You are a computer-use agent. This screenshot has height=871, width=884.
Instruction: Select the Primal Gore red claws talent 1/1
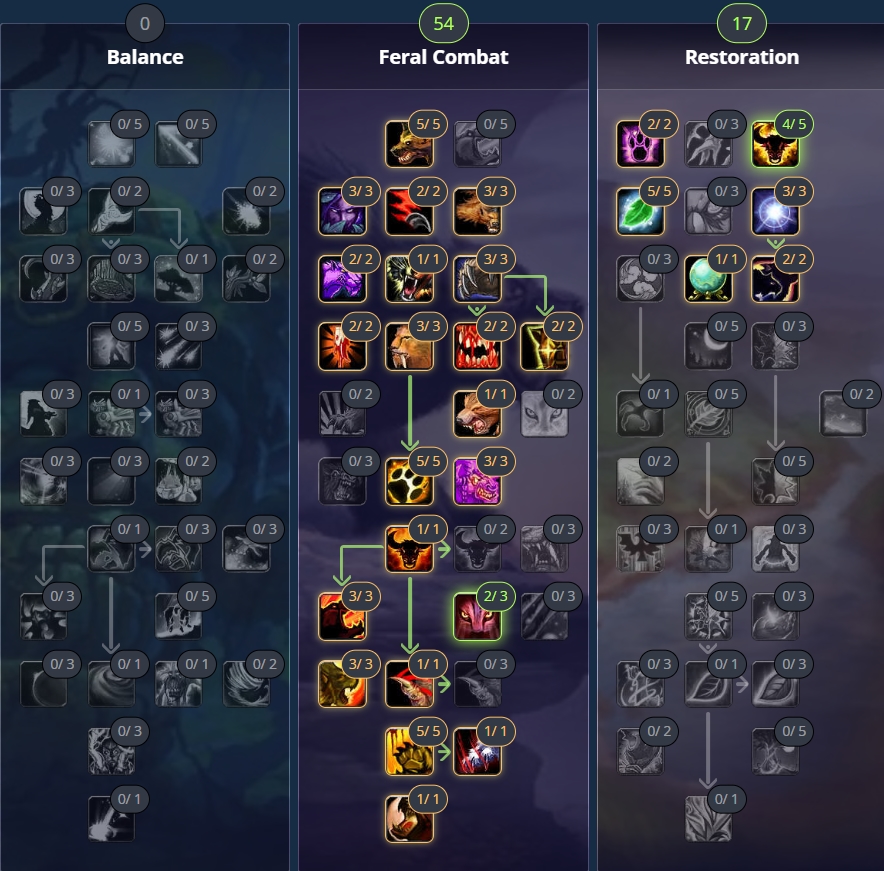click(477, 751)
